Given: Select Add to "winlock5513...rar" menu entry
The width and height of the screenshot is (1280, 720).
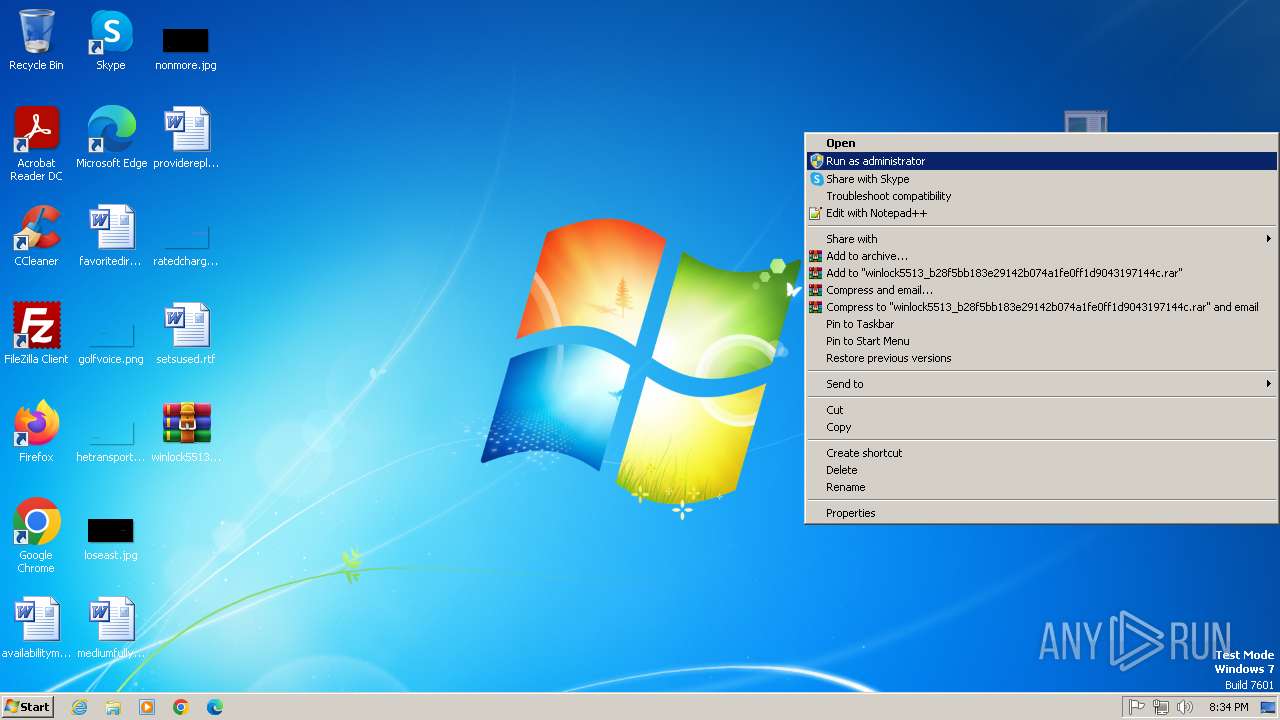Looking at the screenshot, I should tap(1042, 273).
